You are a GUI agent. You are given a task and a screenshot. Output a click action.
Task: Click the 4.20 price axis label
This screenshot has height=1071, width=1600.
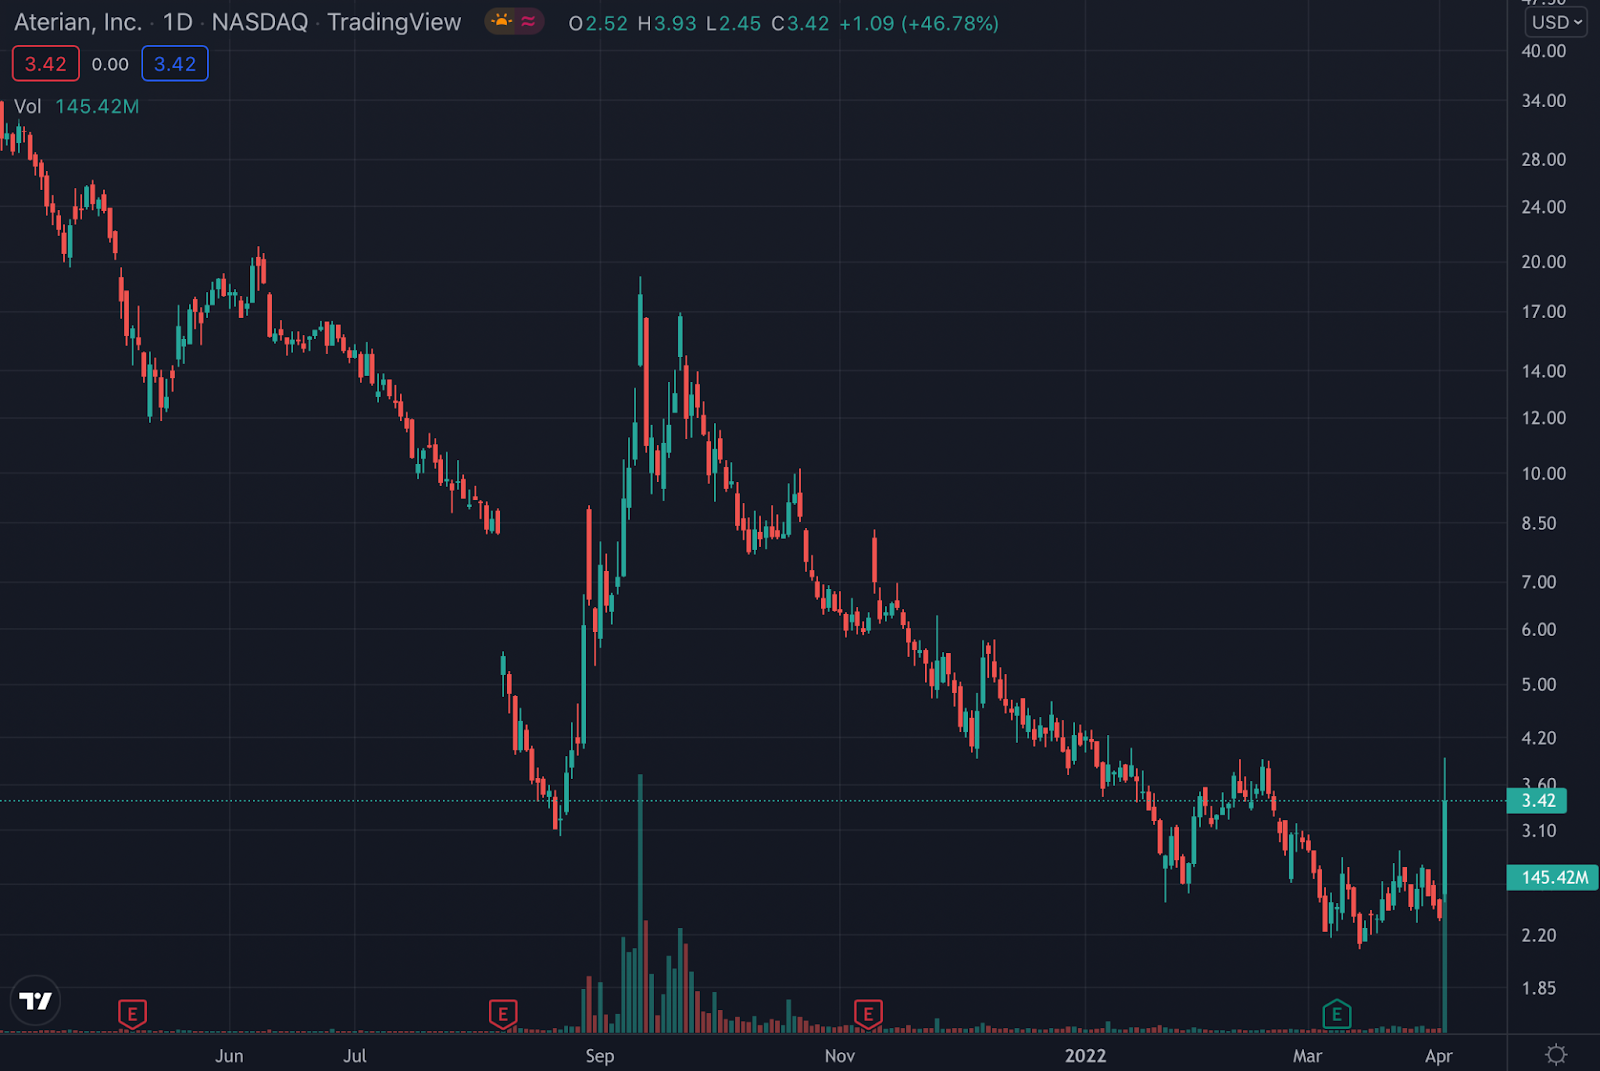(x=1539, y=737)
